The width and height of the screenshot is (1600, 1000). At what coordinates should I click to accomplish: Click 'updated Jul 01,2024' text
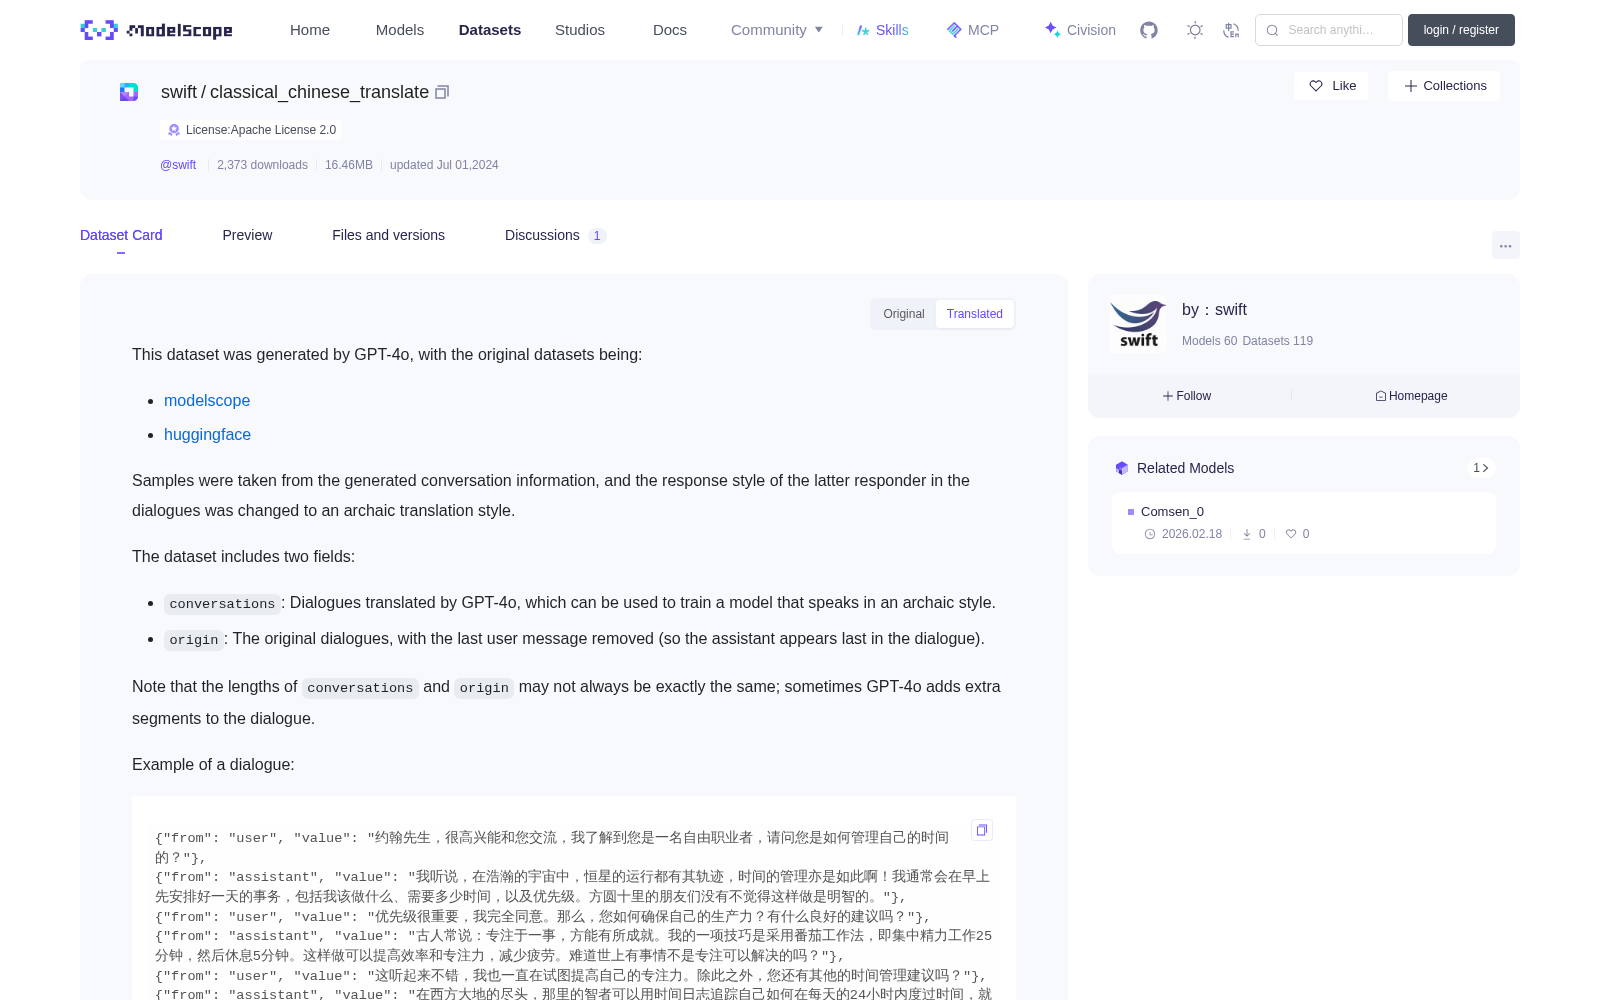tap(444, 165)
